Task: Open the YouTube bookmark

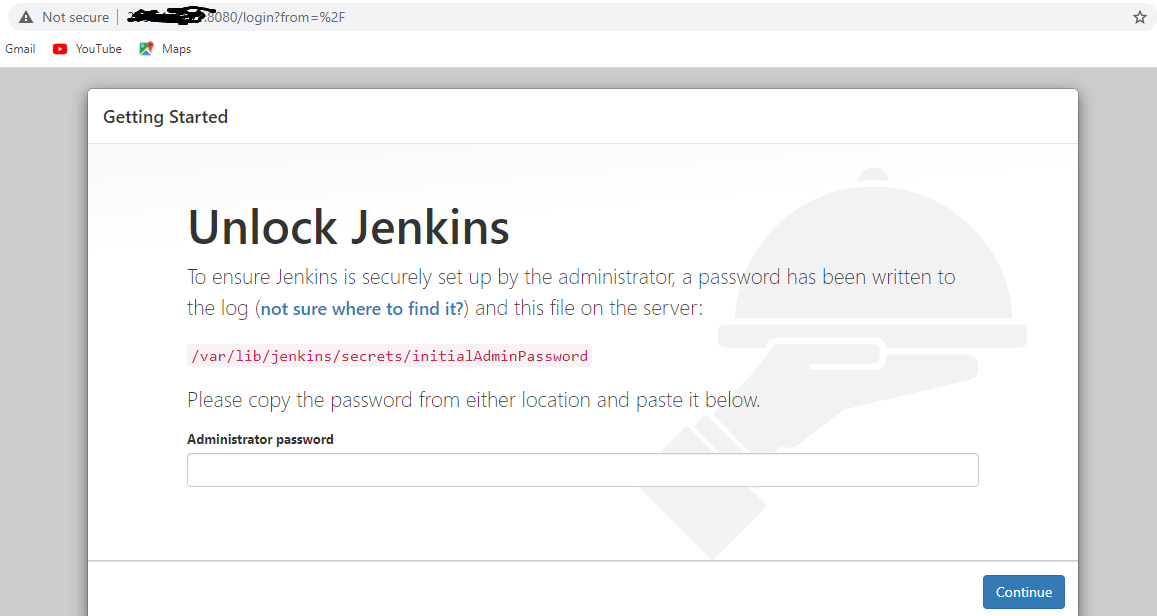Action: [87, 49]
